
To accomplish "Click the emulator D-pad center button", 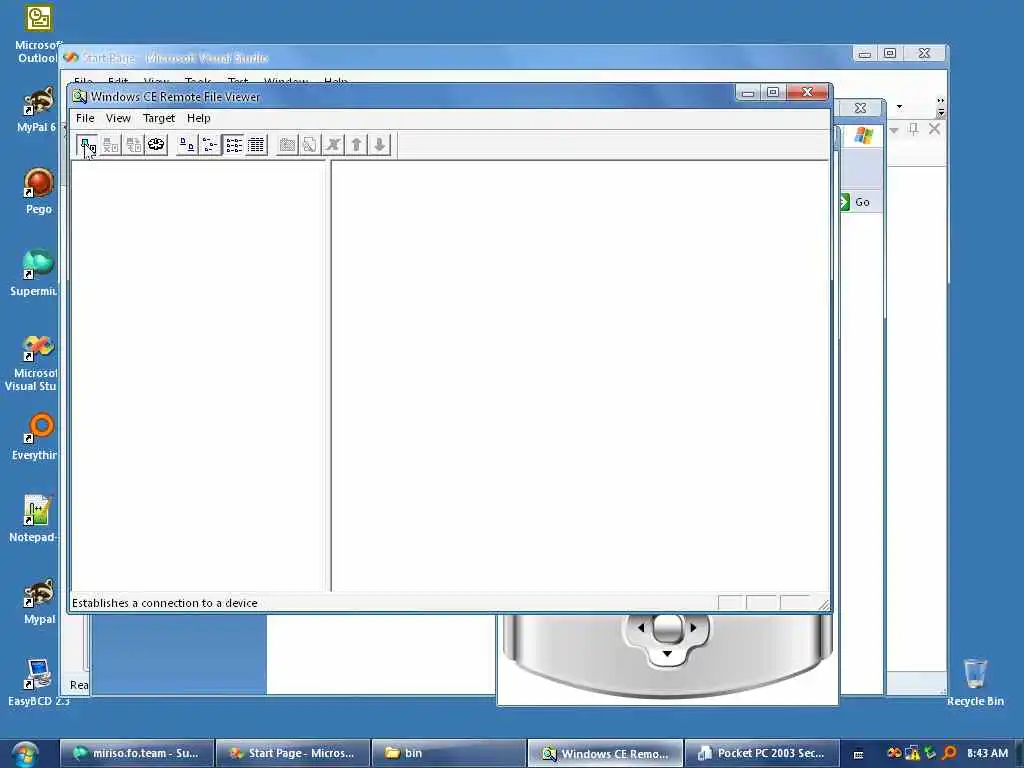I will tap(667, 628).
